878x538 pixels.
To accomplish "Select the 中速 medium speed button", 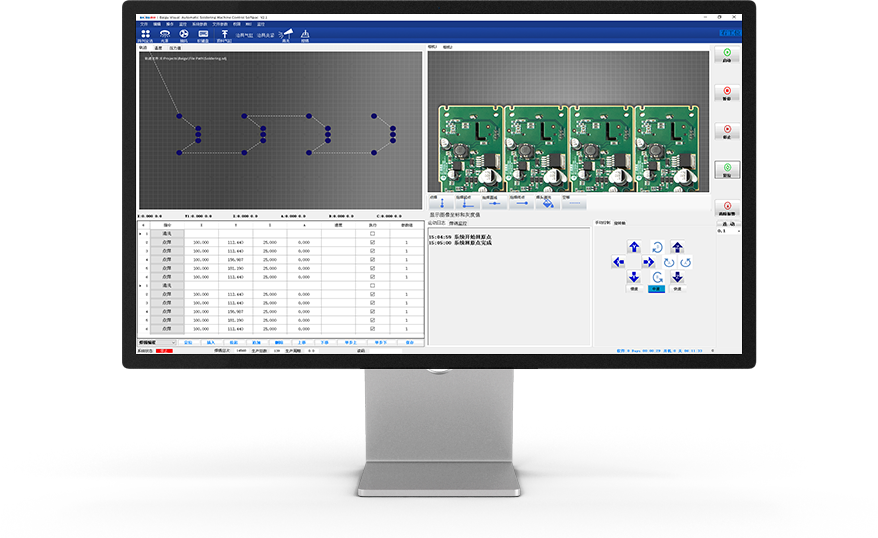I will tap(656, 288).
